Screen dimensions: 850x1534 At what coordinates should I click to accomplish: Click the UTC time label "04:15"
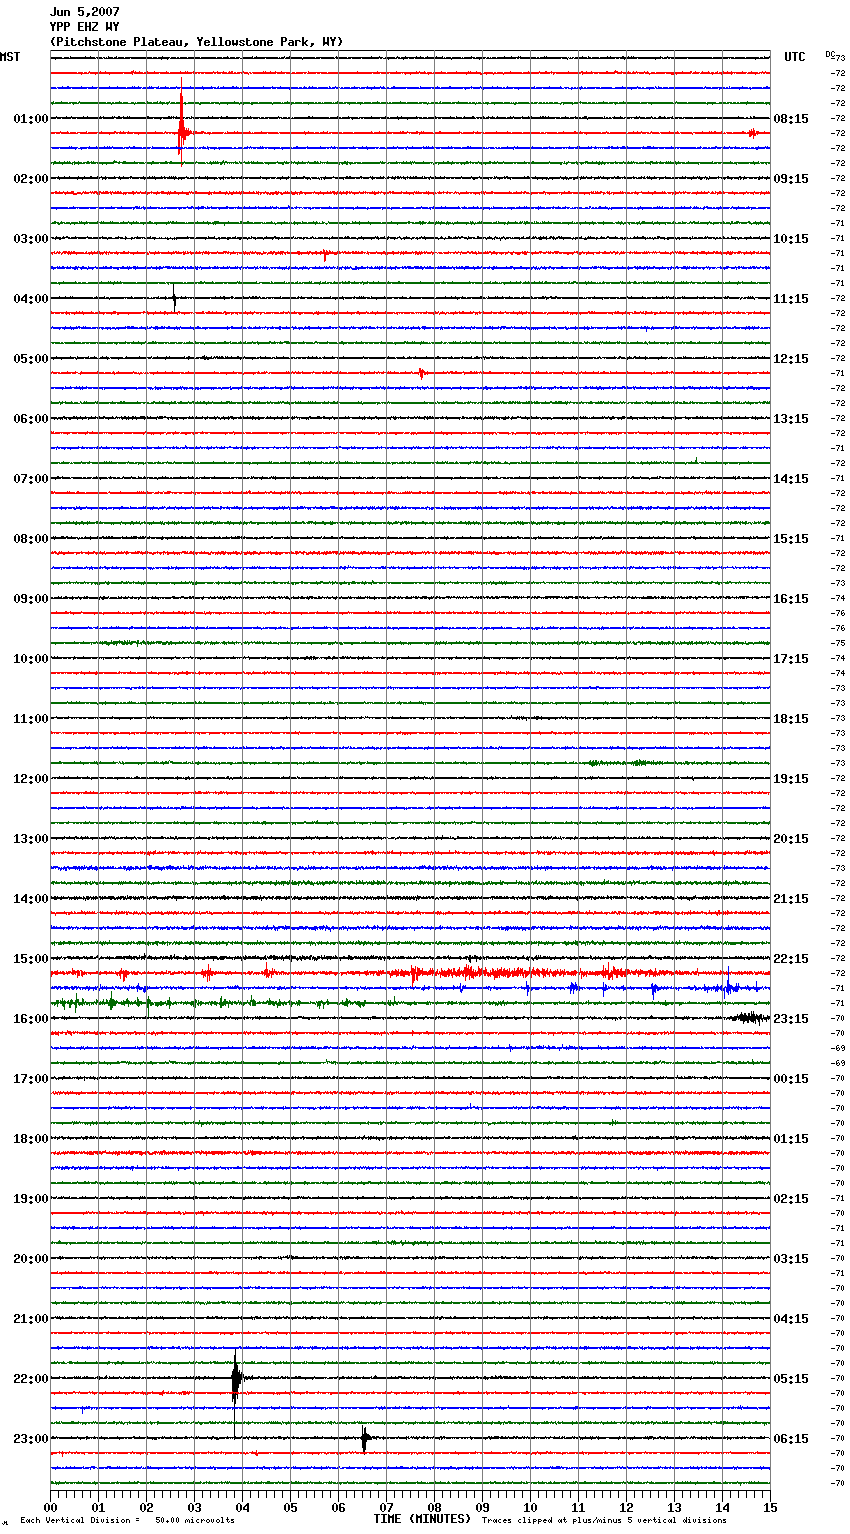(791, 1318)
